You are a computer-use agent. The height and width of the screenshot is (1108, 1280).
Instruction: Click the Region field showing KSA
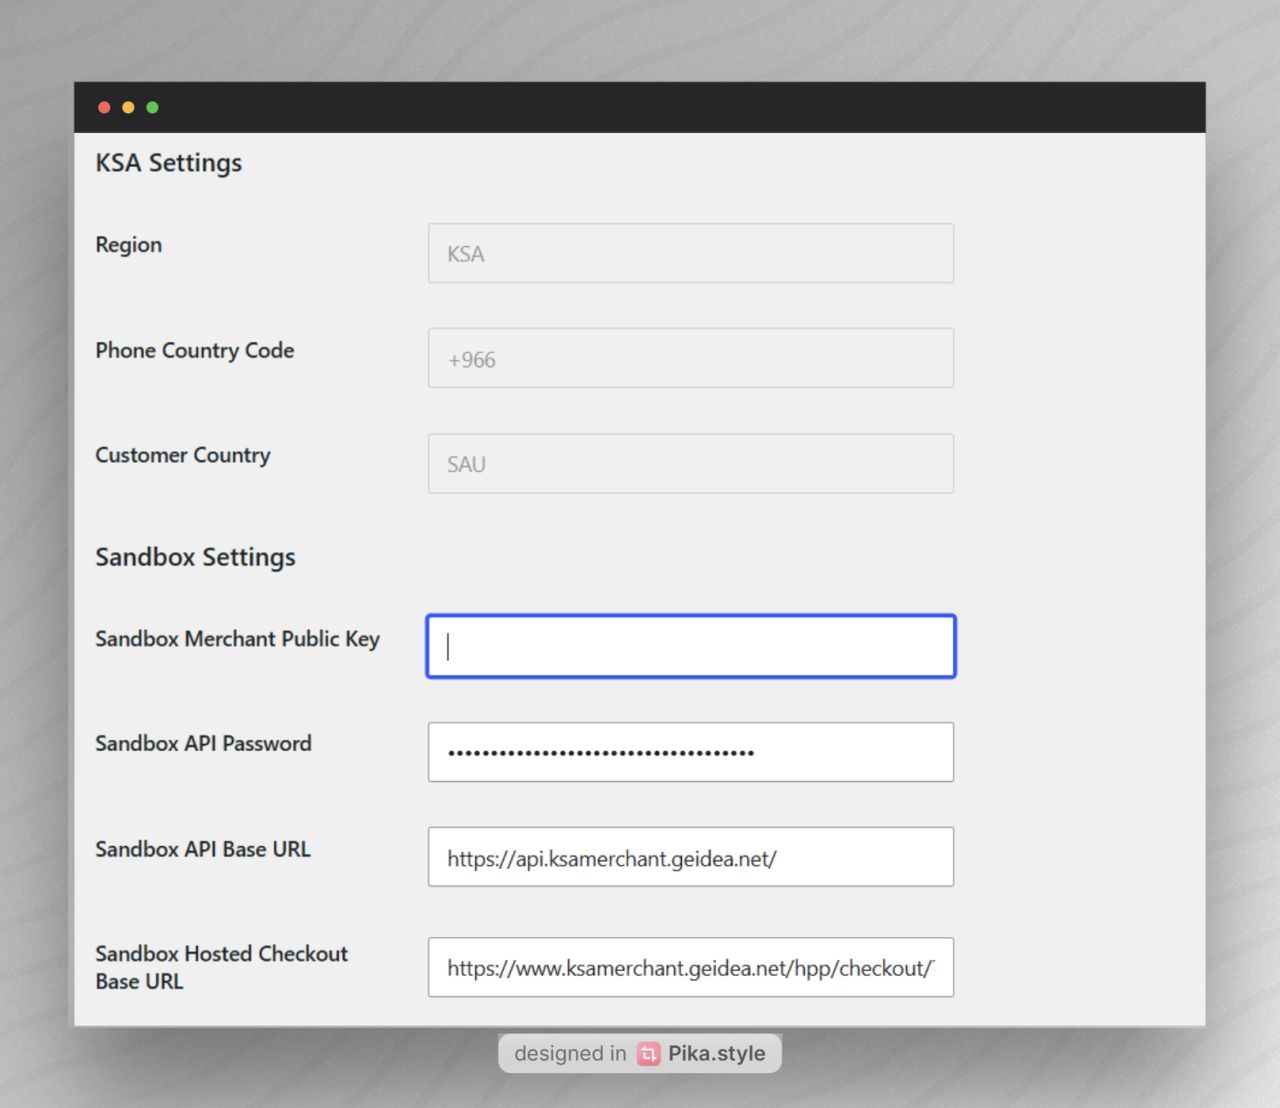pyautogui.click(x=691, y=253)
